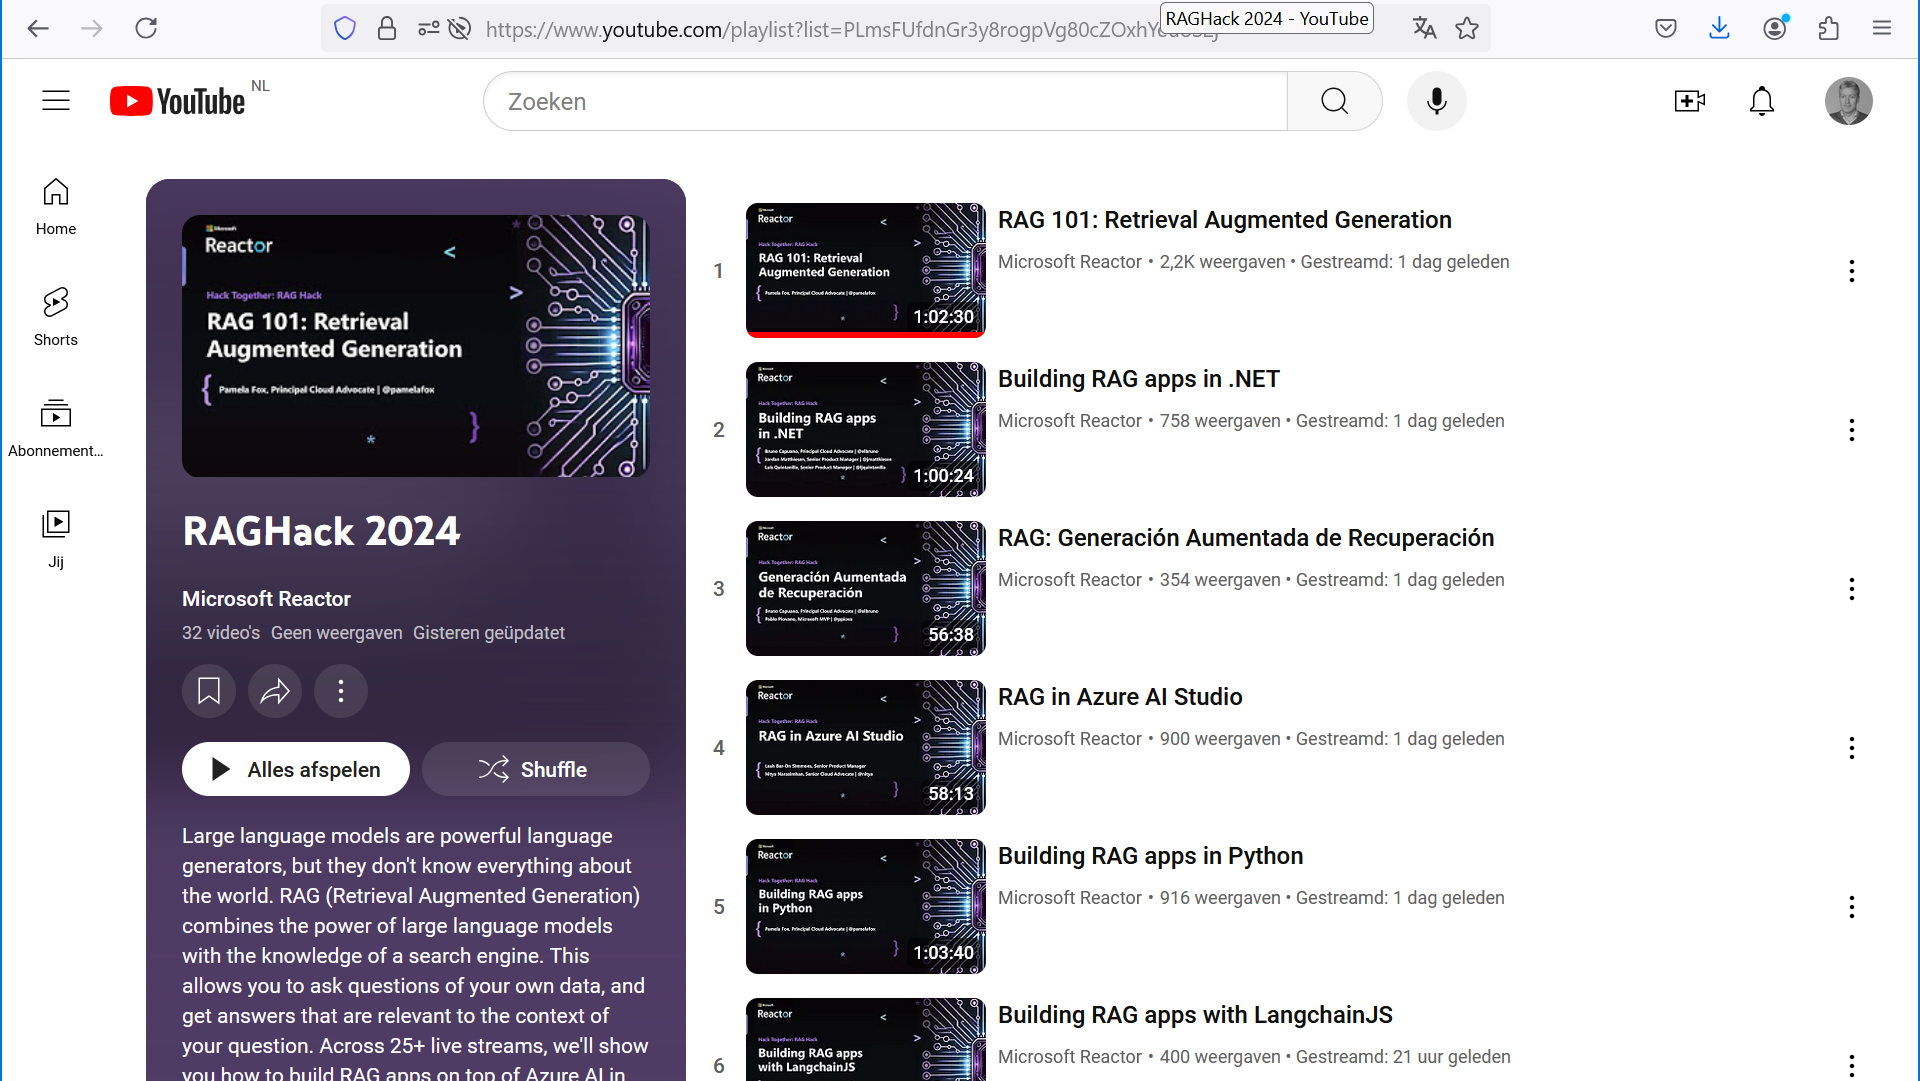Click the thumbnail of the 58:13 video

tap(866, 747)
